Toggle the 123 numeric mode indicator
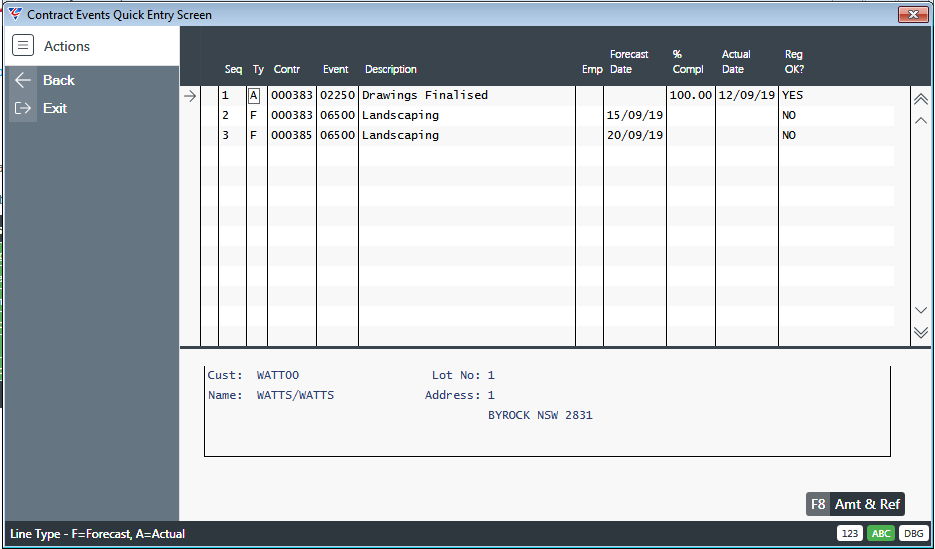Image resolution: width=935 pixels, height=549 pixels. (x=850, y=534)
